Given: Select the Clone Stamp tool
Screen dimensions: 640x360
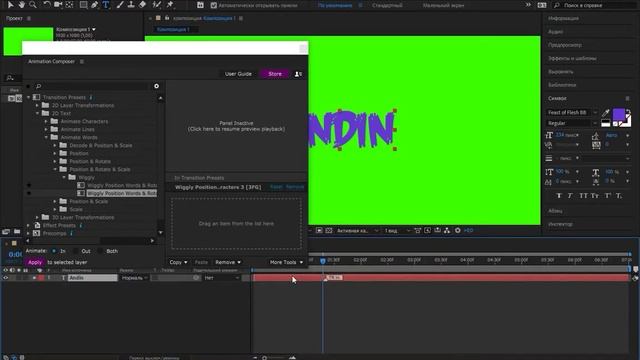Looking at the screenshot, I should tap(131, 5).
